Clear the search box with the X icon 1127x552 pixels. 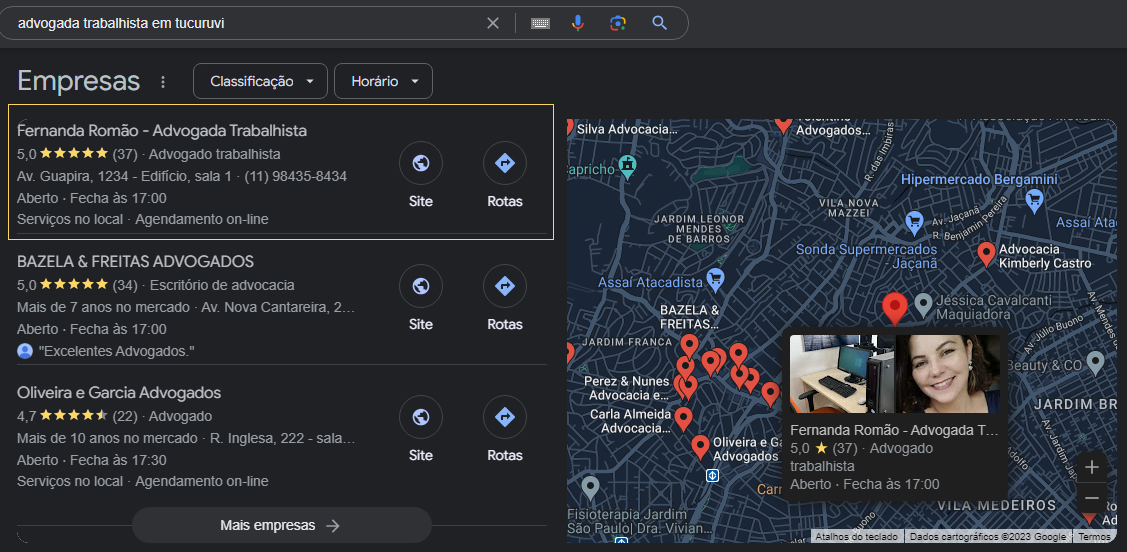(x=492, y=23)
